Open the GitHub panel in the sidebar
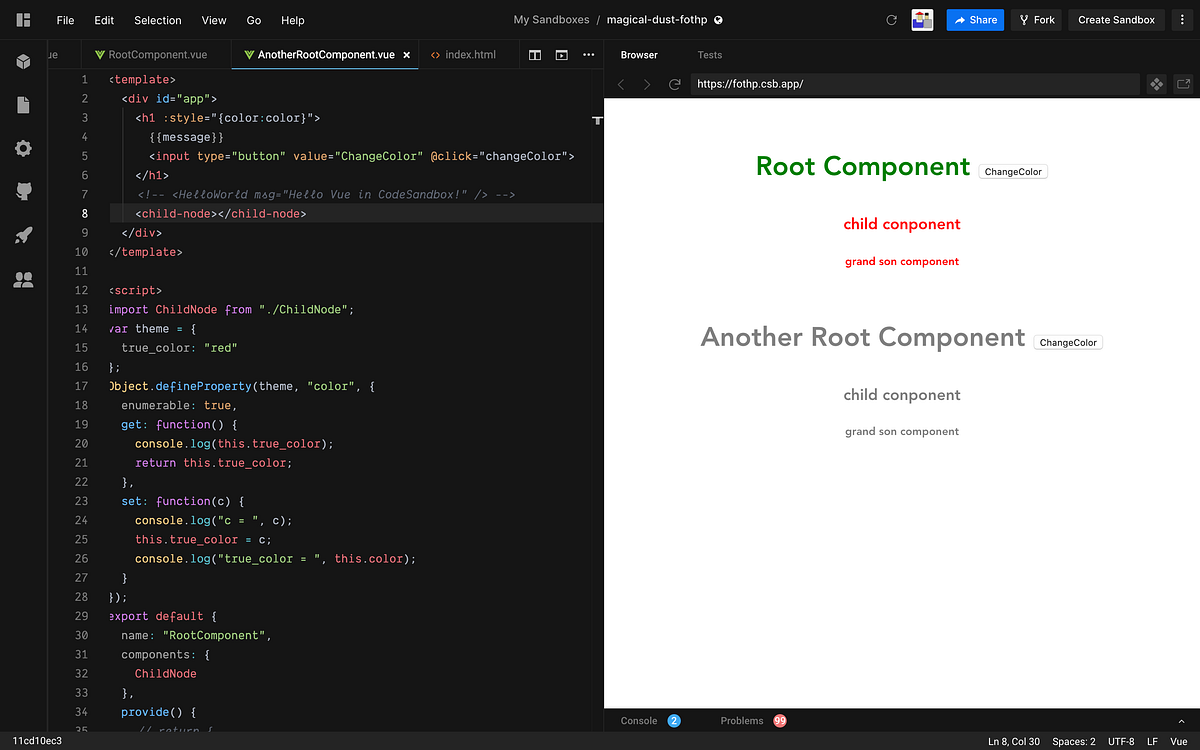 (x=23, y=191)
